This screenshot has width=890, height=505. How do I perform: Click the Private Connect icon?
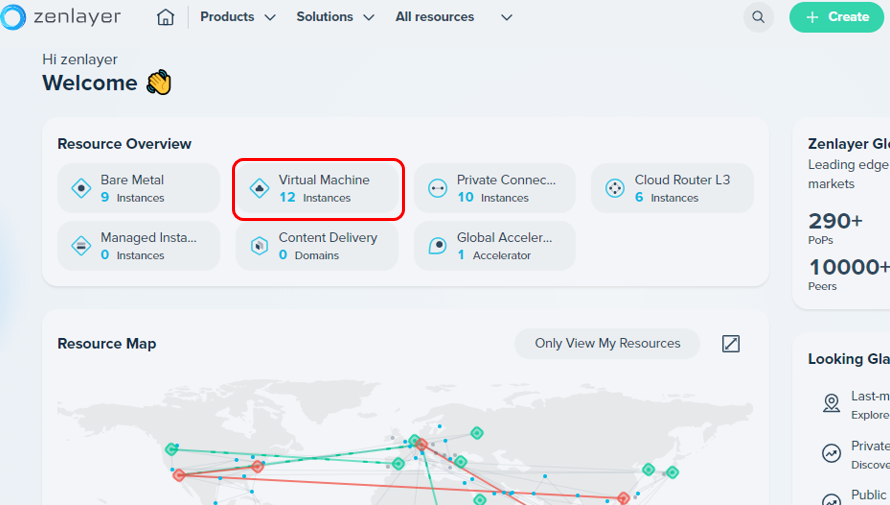tap(437, 188)
